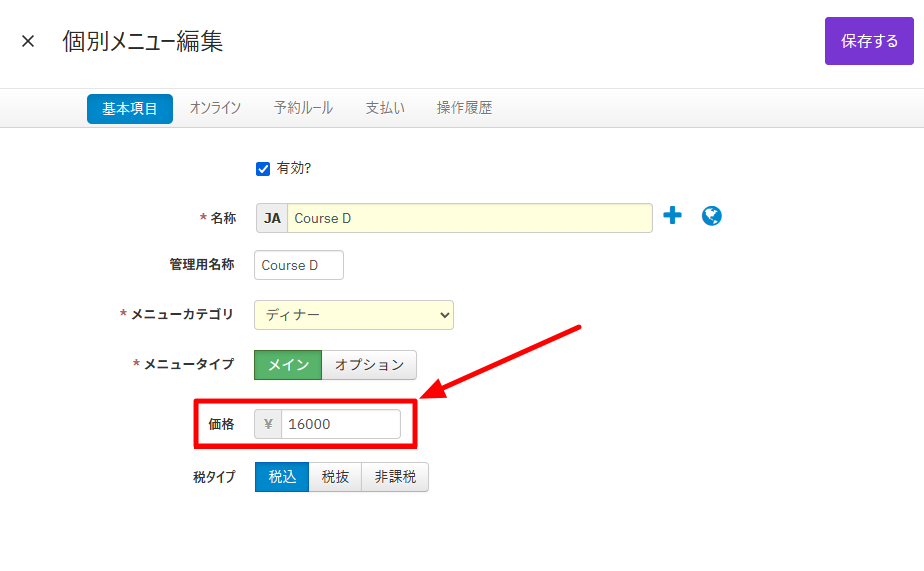Click the 個別メニュー編集 heading
The height and width of the screenshot is (571, 924).
[x=143, y=41]
